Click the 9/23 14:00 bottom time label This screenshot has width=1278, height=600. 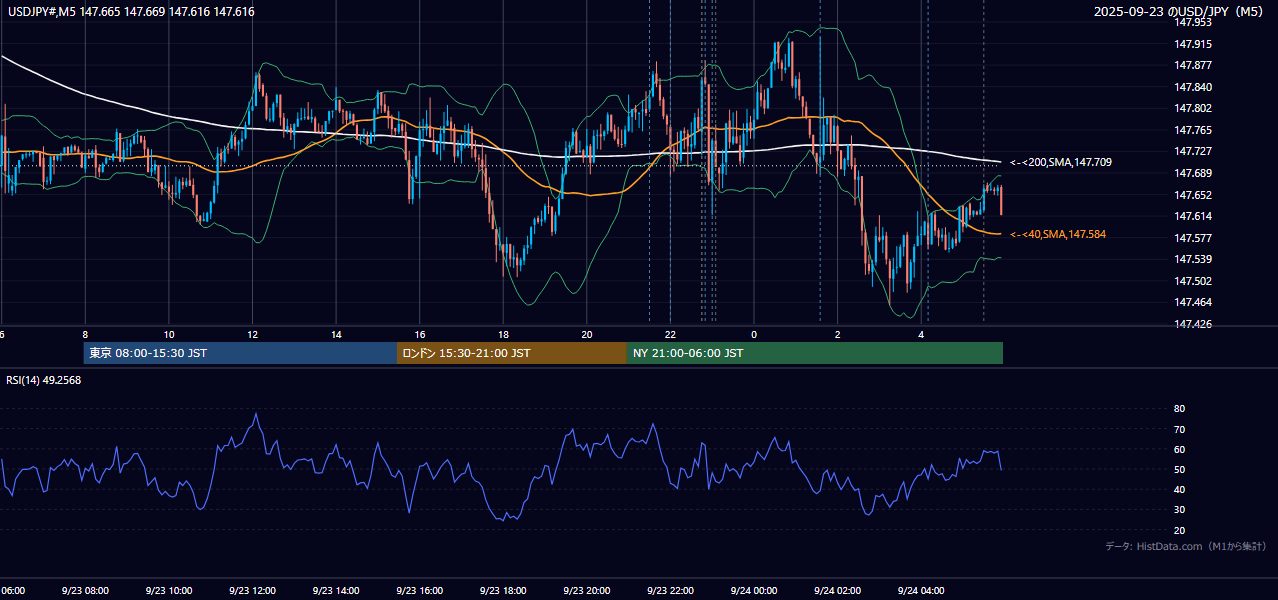tap(336, 591)
